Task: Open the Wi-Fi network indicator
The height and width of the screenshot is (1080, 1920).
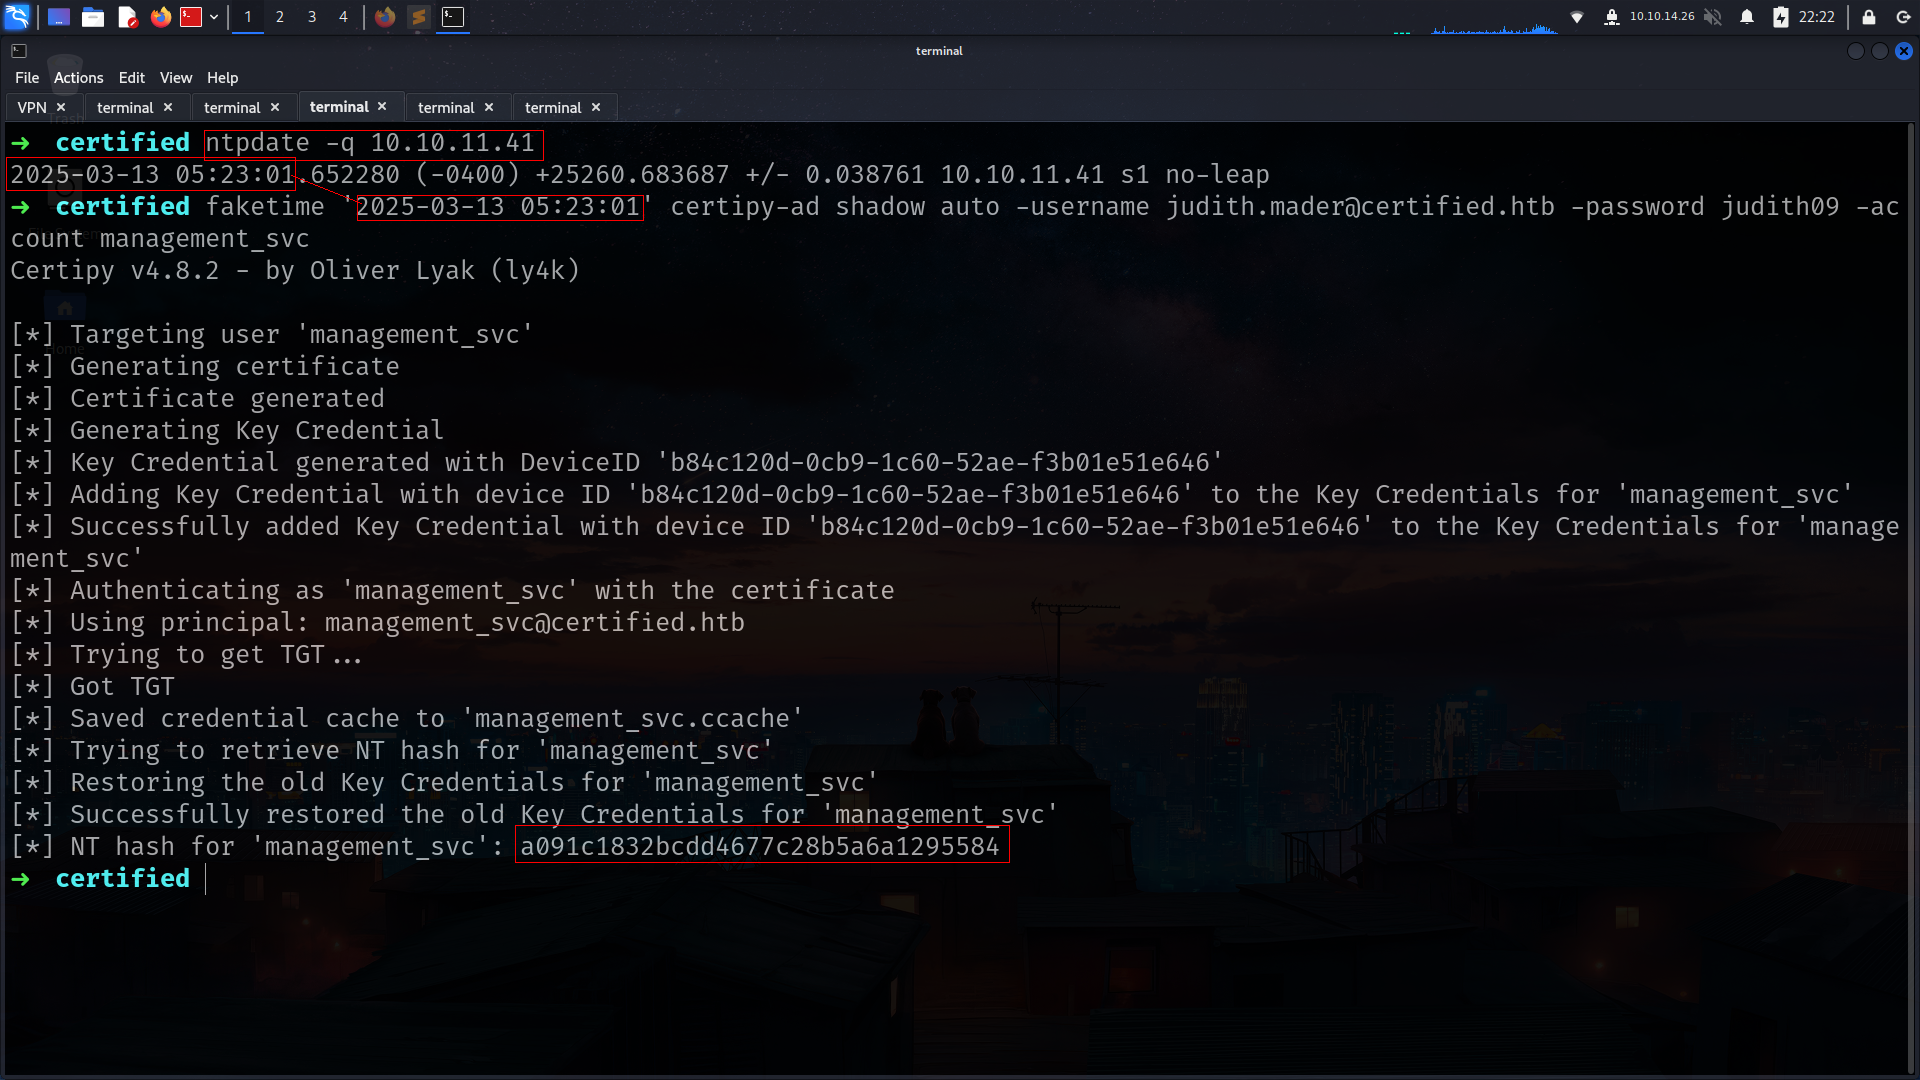Action: (x=1577, y=17)
